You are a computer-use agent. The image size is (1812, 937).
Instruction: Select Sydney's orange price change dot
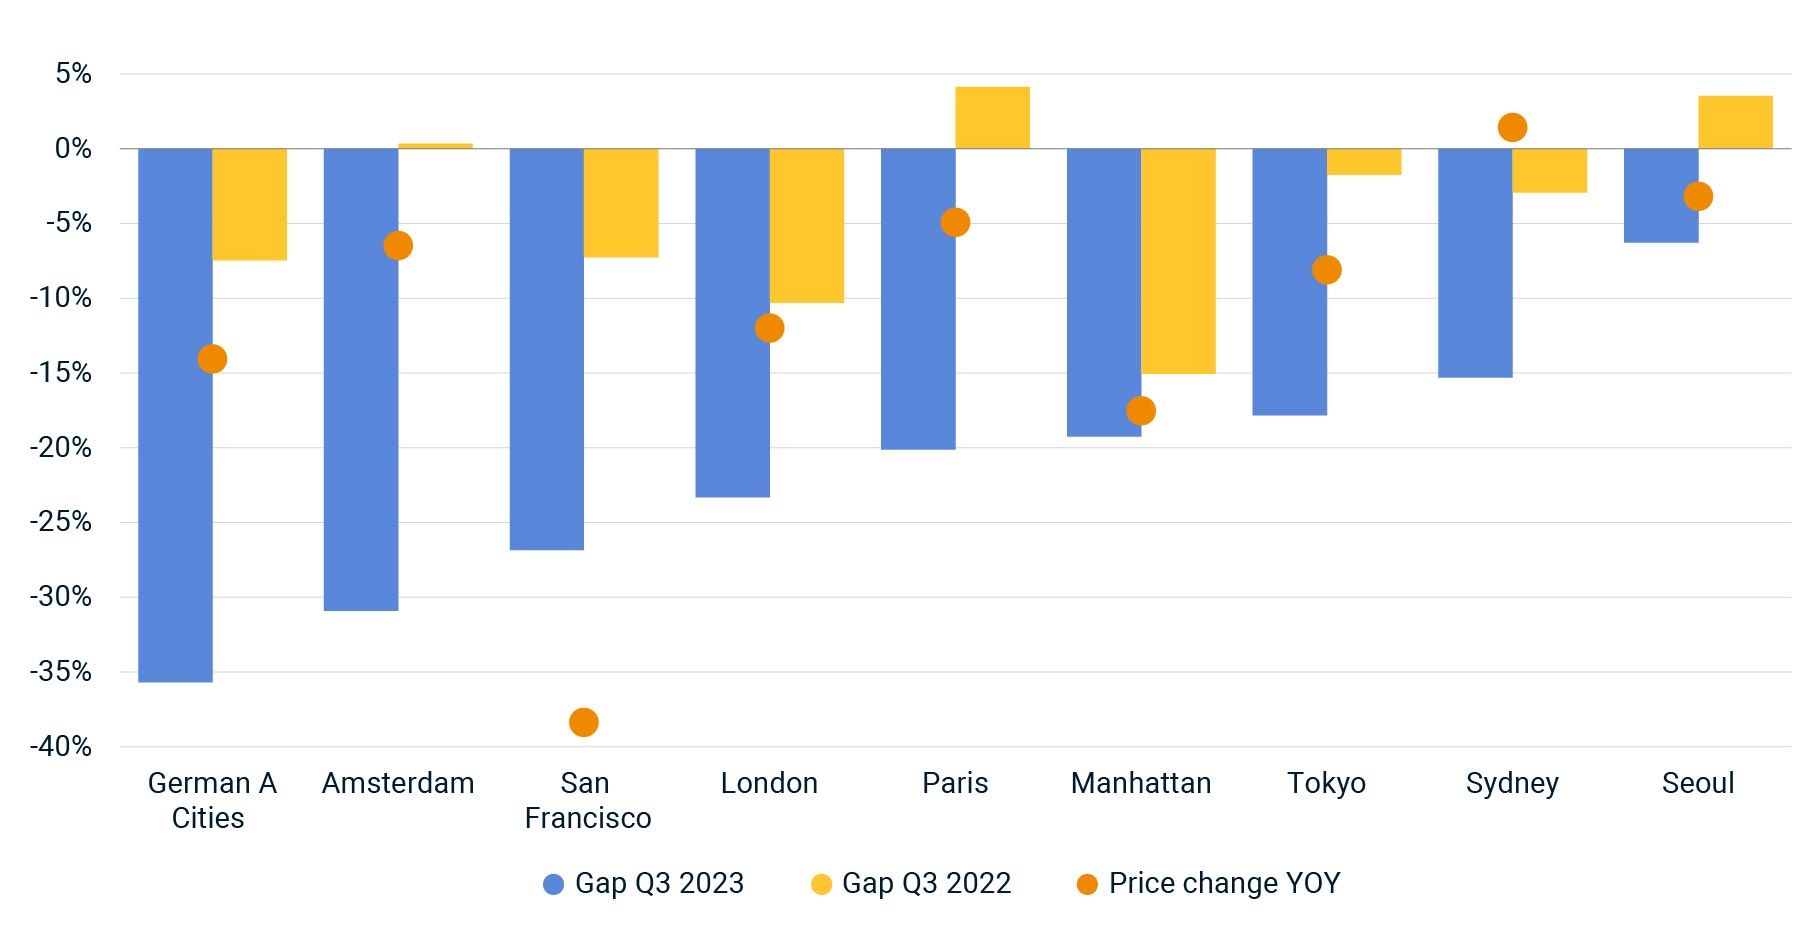pos(1512,127)
